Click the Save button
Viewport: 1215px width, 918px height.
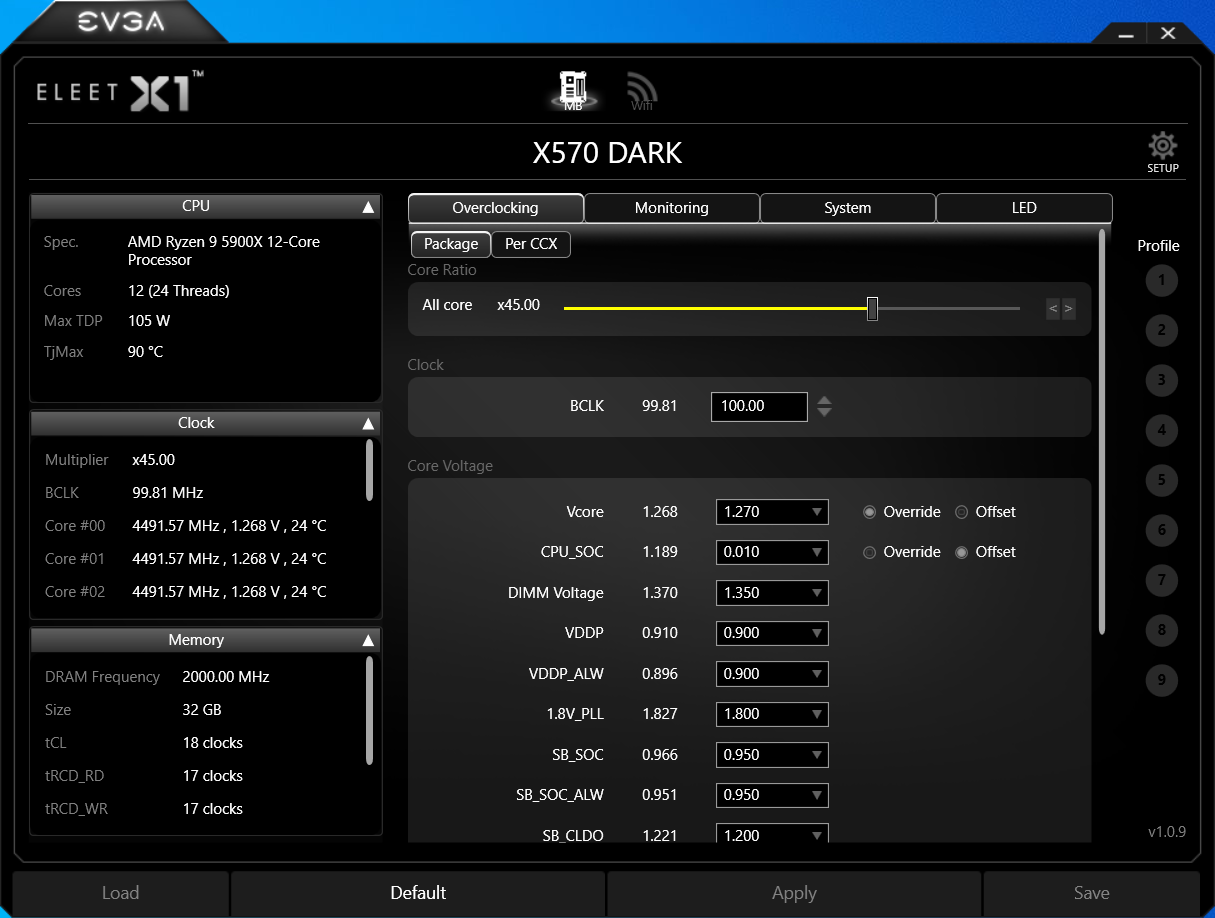point(1092,893)
